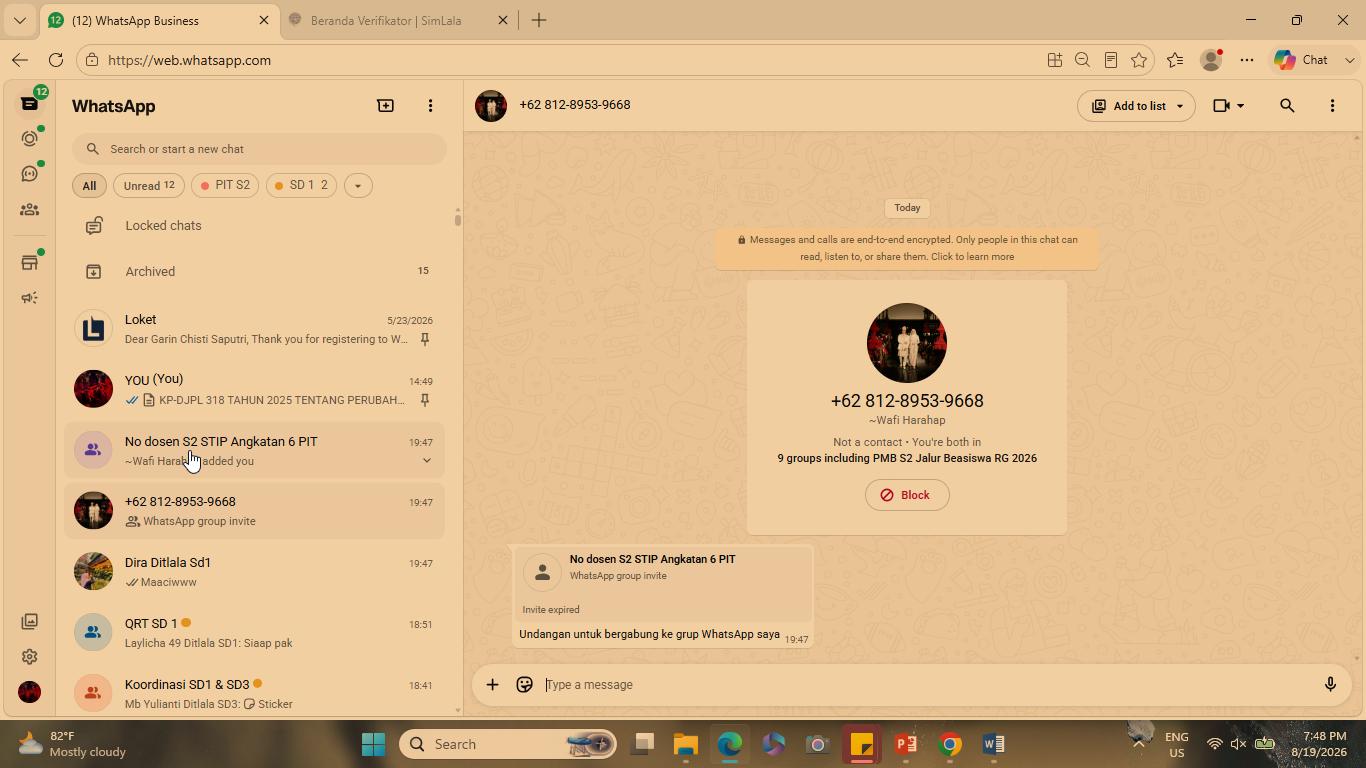Search messages in this chat with magnifier icon
The image size is (1366, 768).
point(1287,106)
